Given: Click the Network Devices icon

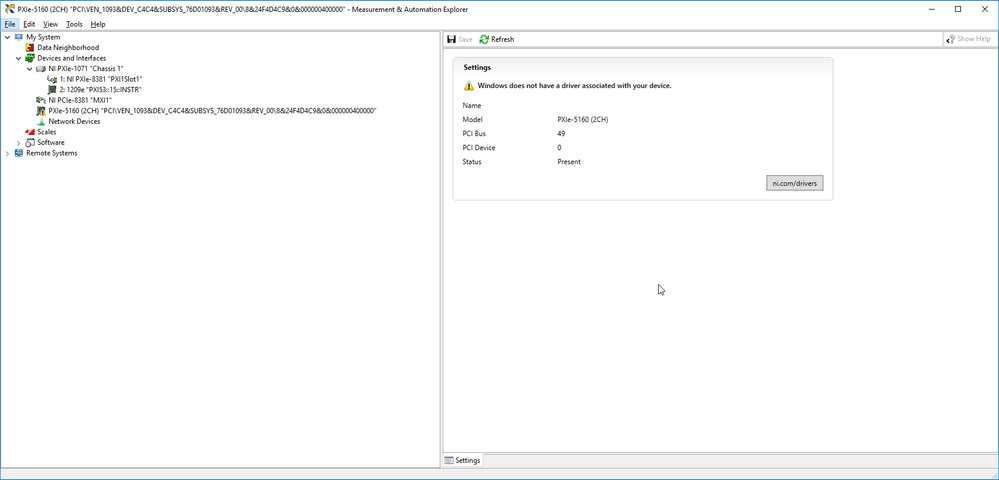Looking at the screenshot, I should 41,121.
